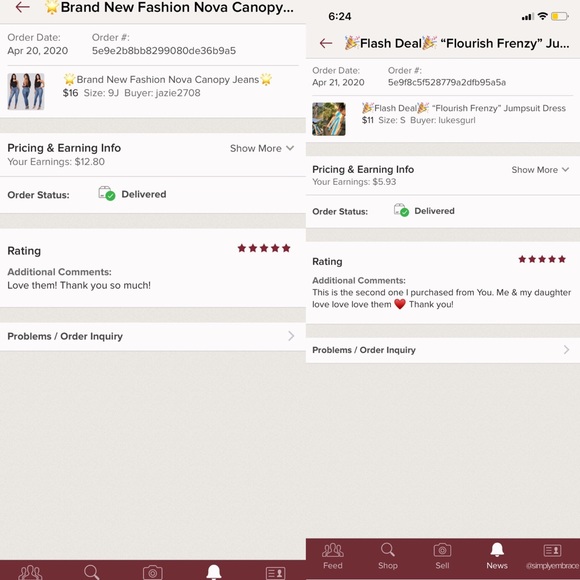This screenshot has height=580, width=580.
Task: Click the chevron on the jumpsuit order's Problems row
Action: pyautogui.click(x=566, y=350)
